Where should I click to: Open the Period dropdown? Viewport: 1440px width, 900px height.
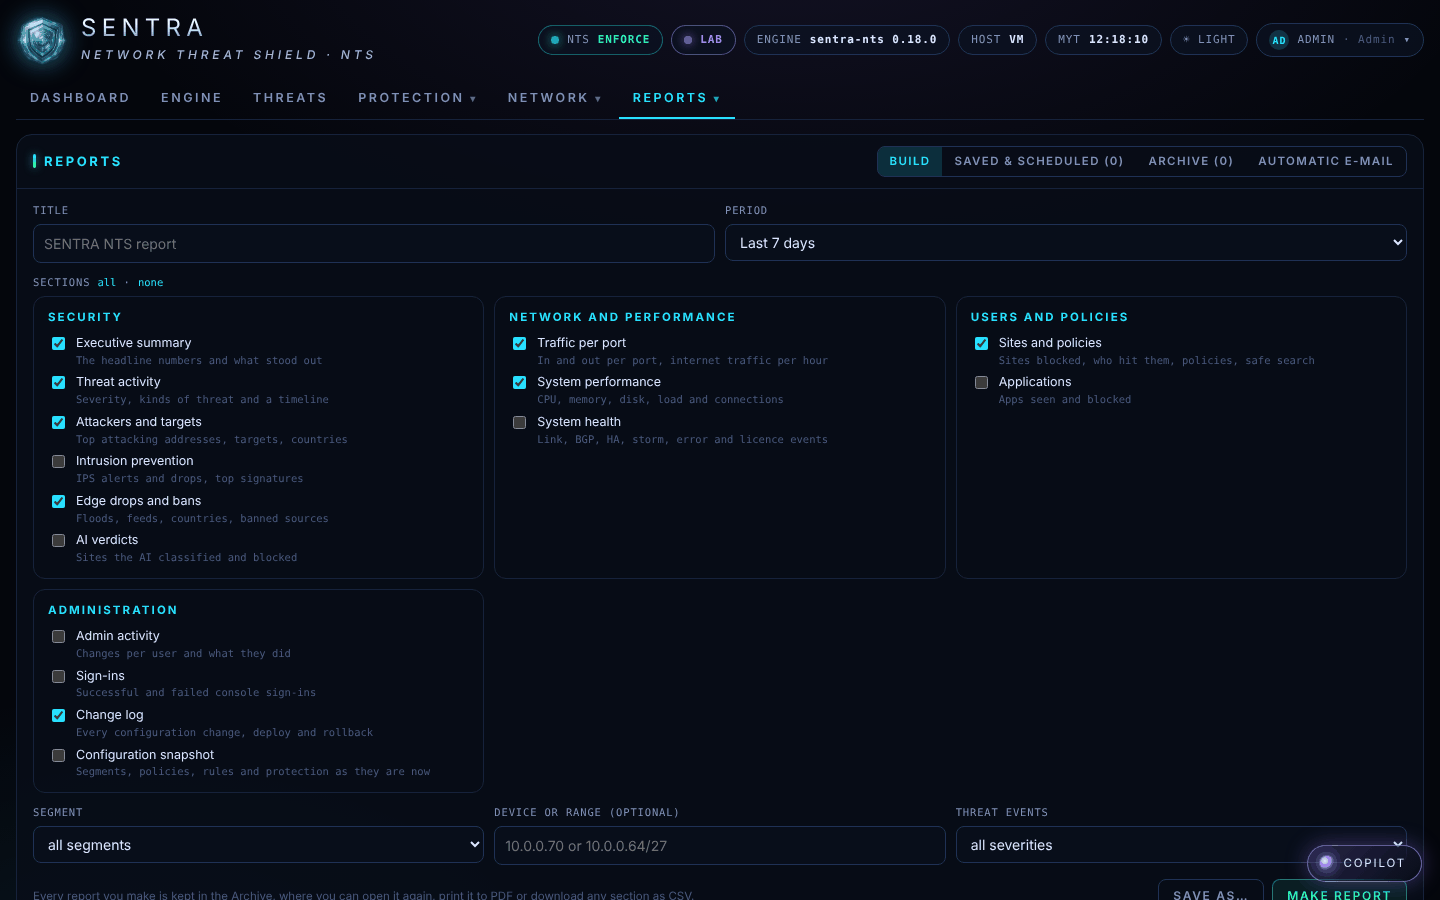(x=1065, y=243)
